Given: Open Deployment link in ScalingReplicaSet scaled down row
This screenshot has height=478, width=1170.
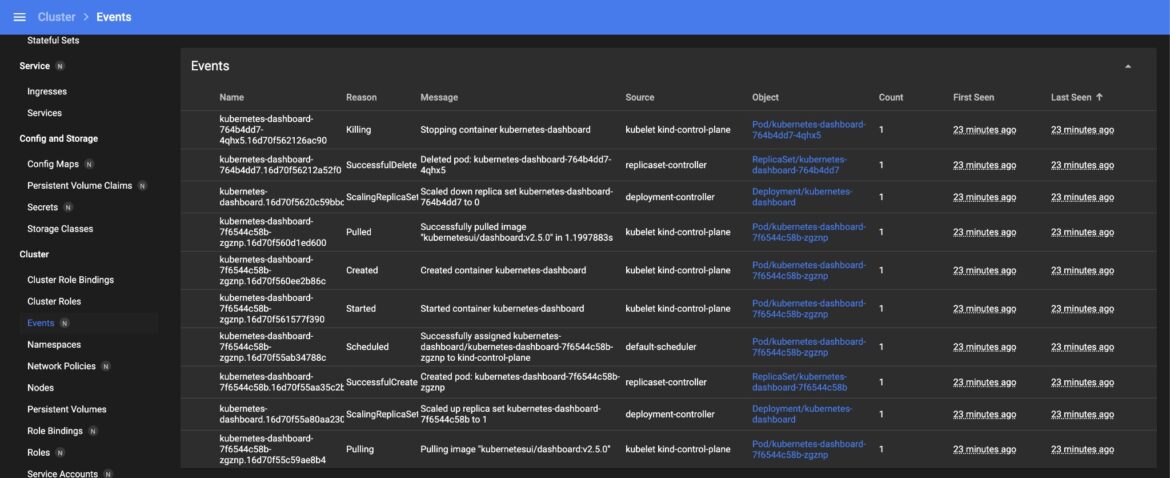Looking at the screenshot, I should [x=802, y=197].
